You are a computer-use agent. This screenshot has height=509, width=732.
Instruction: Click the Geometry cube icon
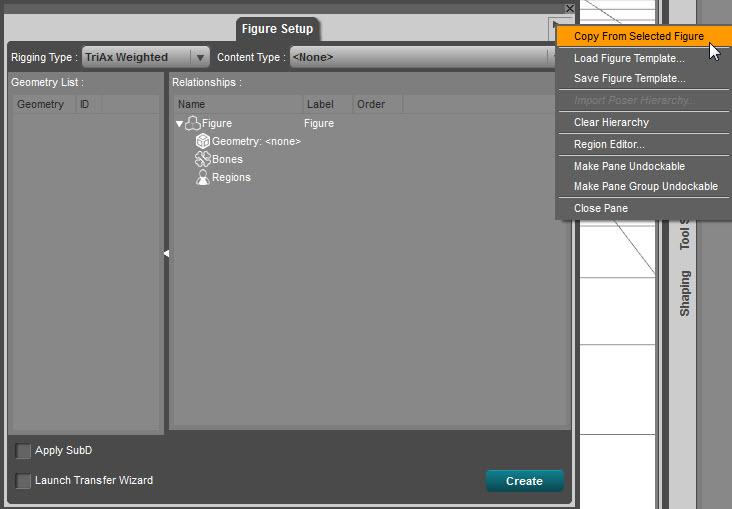click(203, 141)
